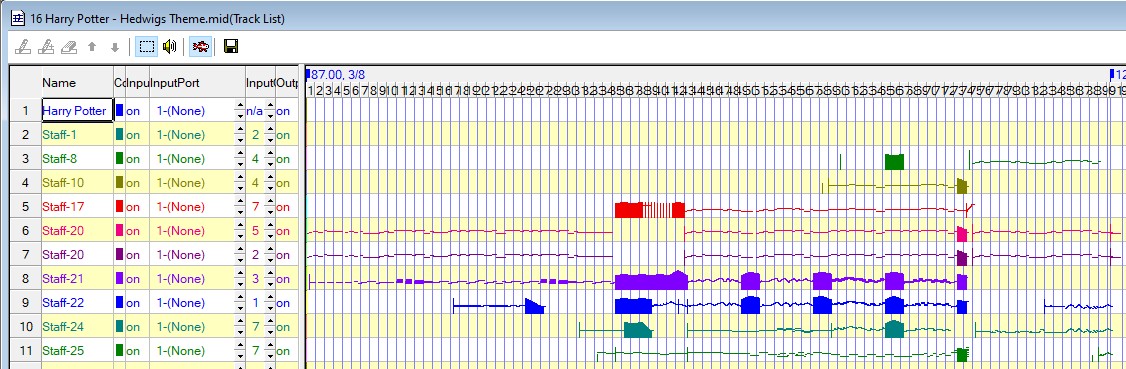
Task: Click the move track up arrow icon
Action: click(92, 47)
